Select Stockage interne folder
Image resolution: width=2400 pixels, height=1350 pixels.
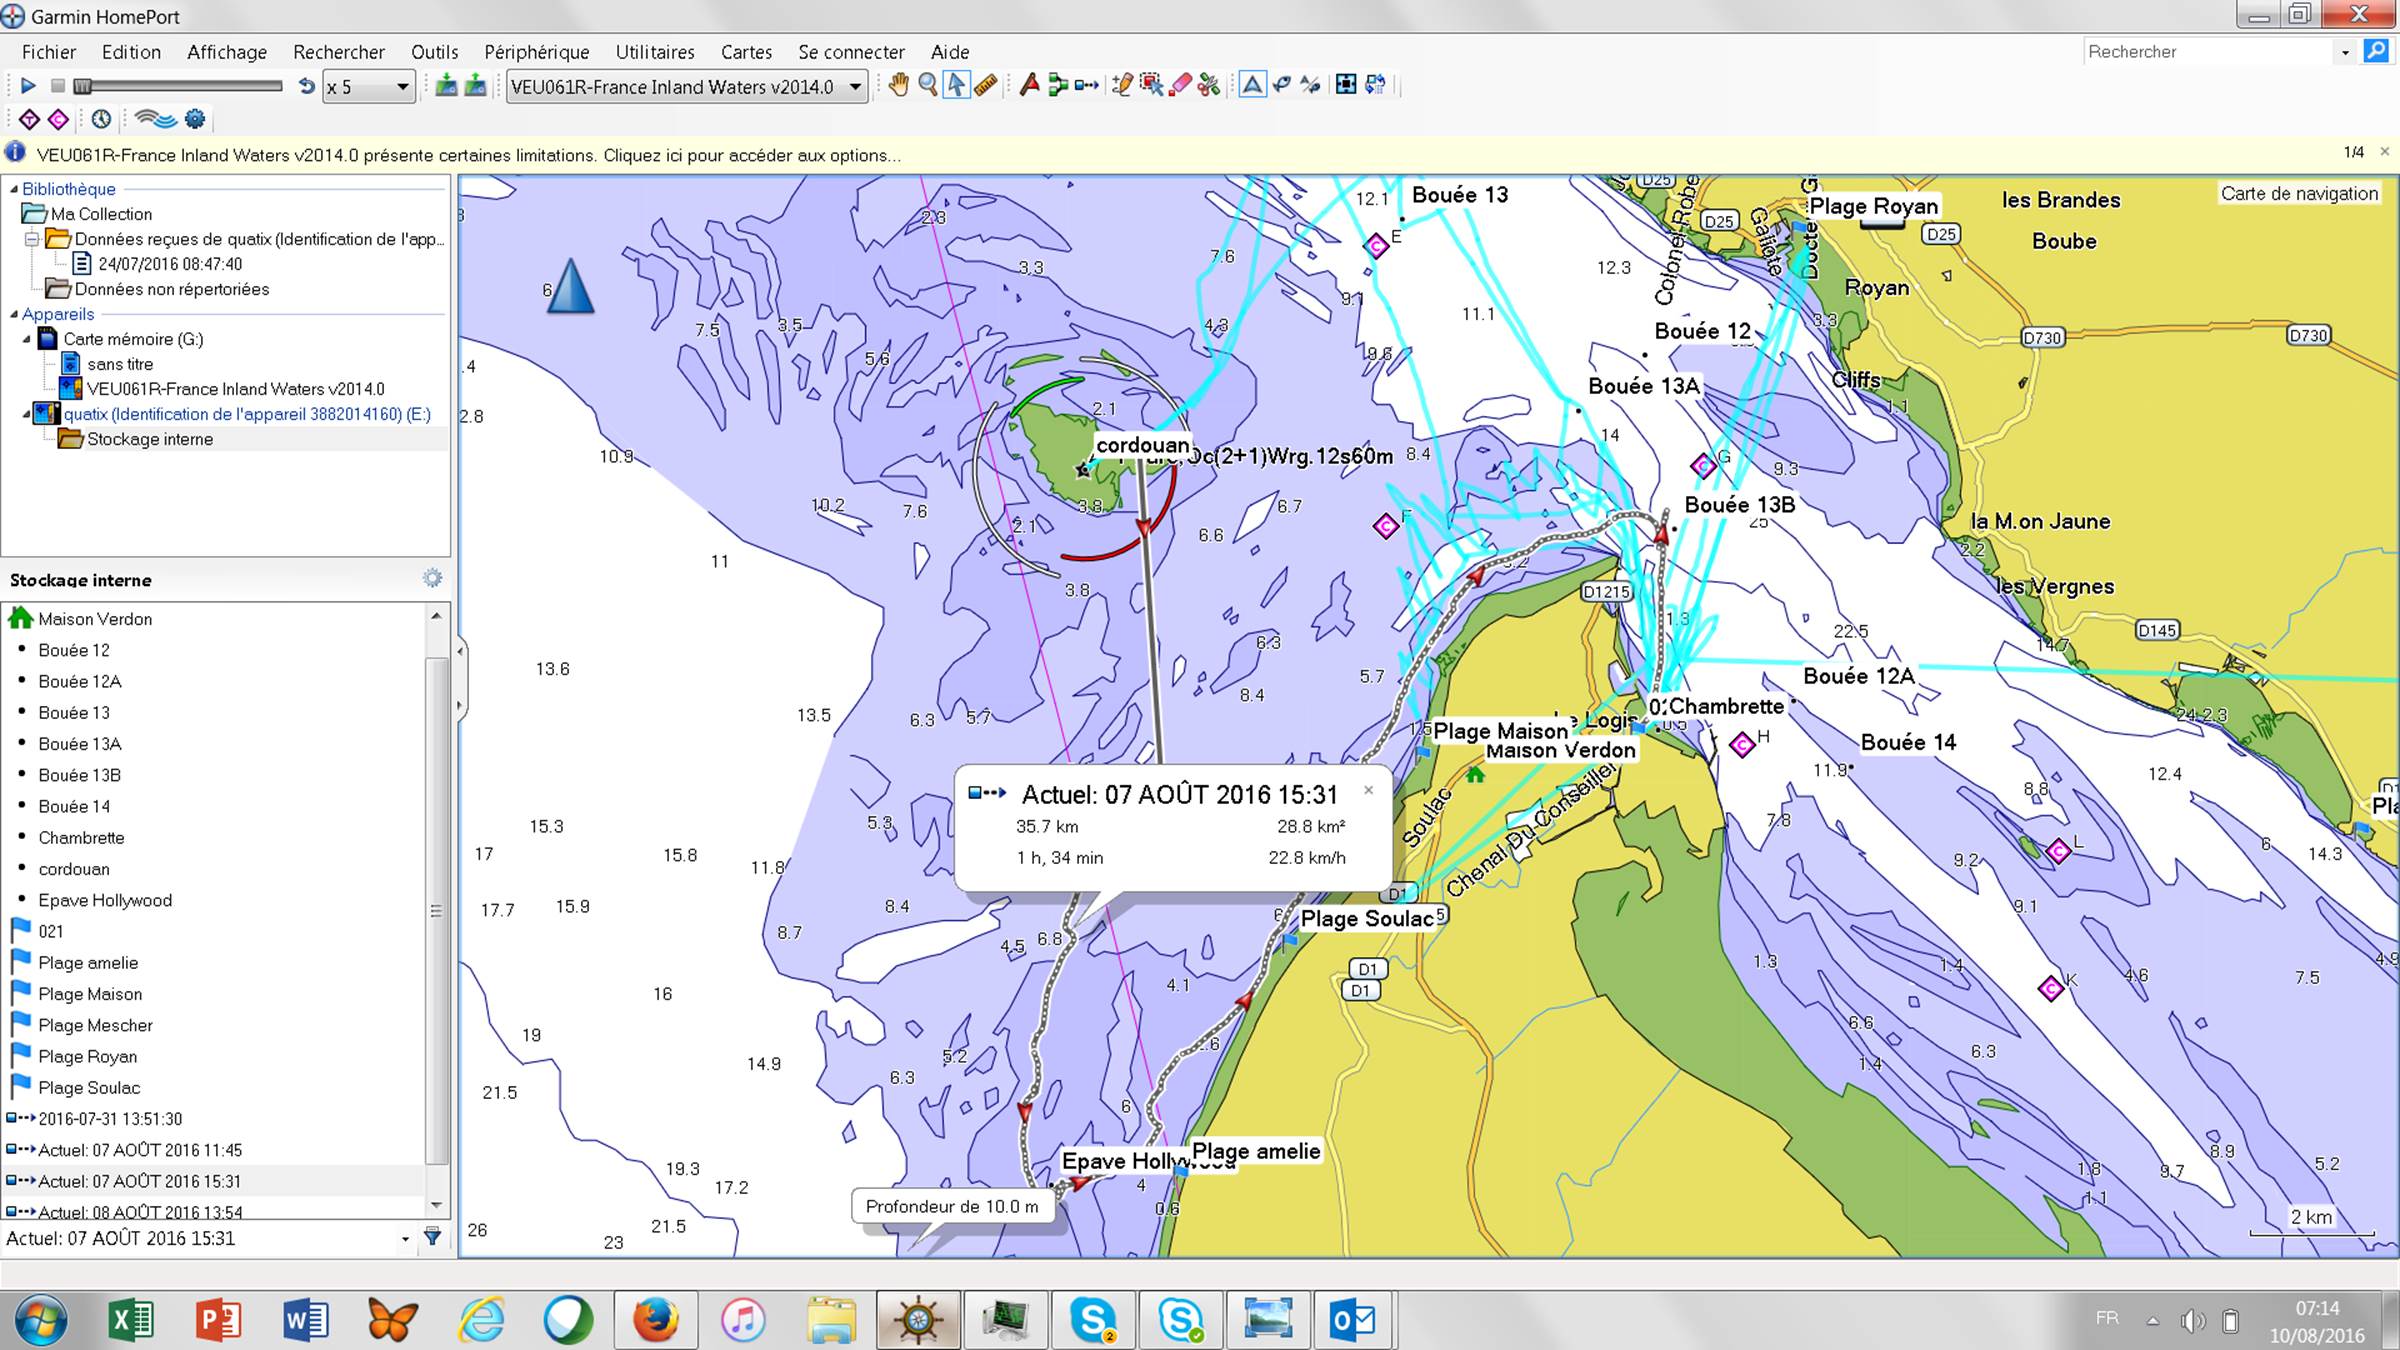coord(150,439)
